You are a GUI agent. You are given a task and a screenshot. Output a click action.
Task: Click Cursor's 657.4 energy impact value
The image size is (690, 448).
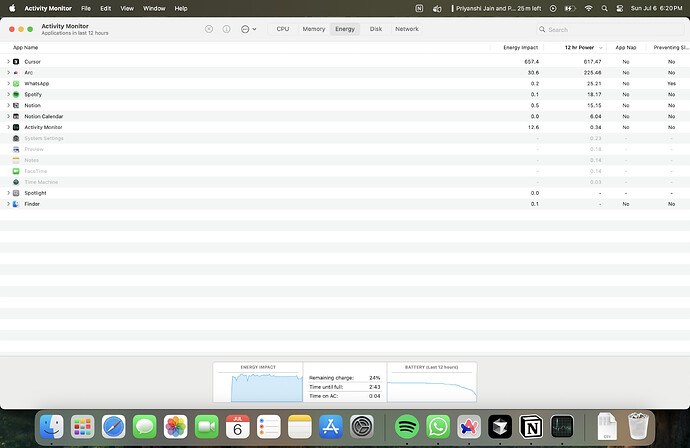[532, 62]
